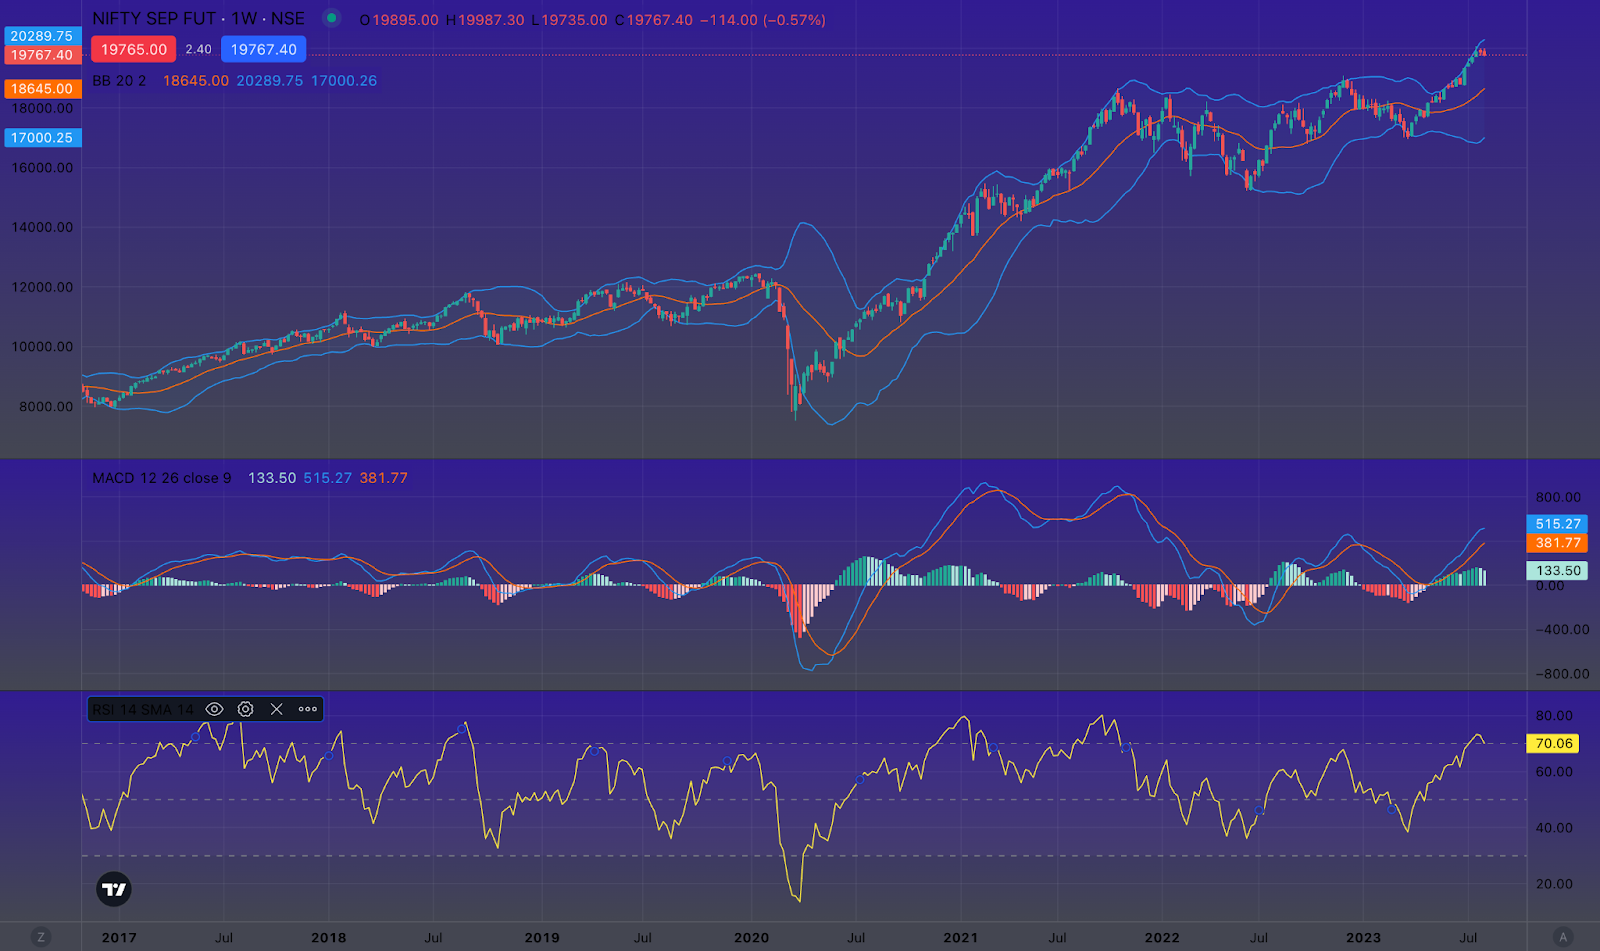Screen dimensions: 1600x951
Task: Toggle the circular A auto-scale button
Action: pyautogui.click(x=1563, y=937)
